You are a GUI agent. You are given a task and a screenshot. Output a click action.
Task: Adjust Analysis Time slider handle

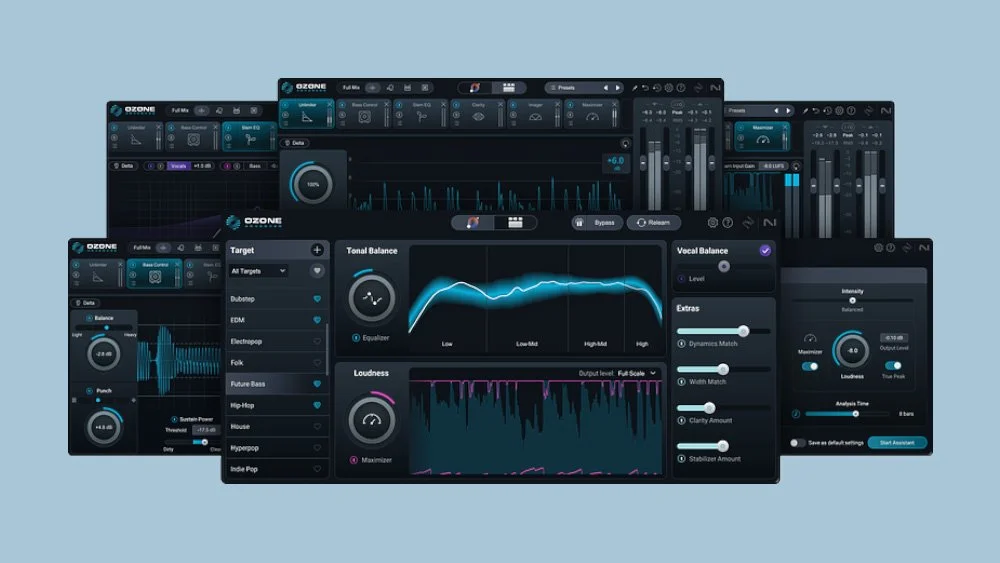[x=856, y=414]
